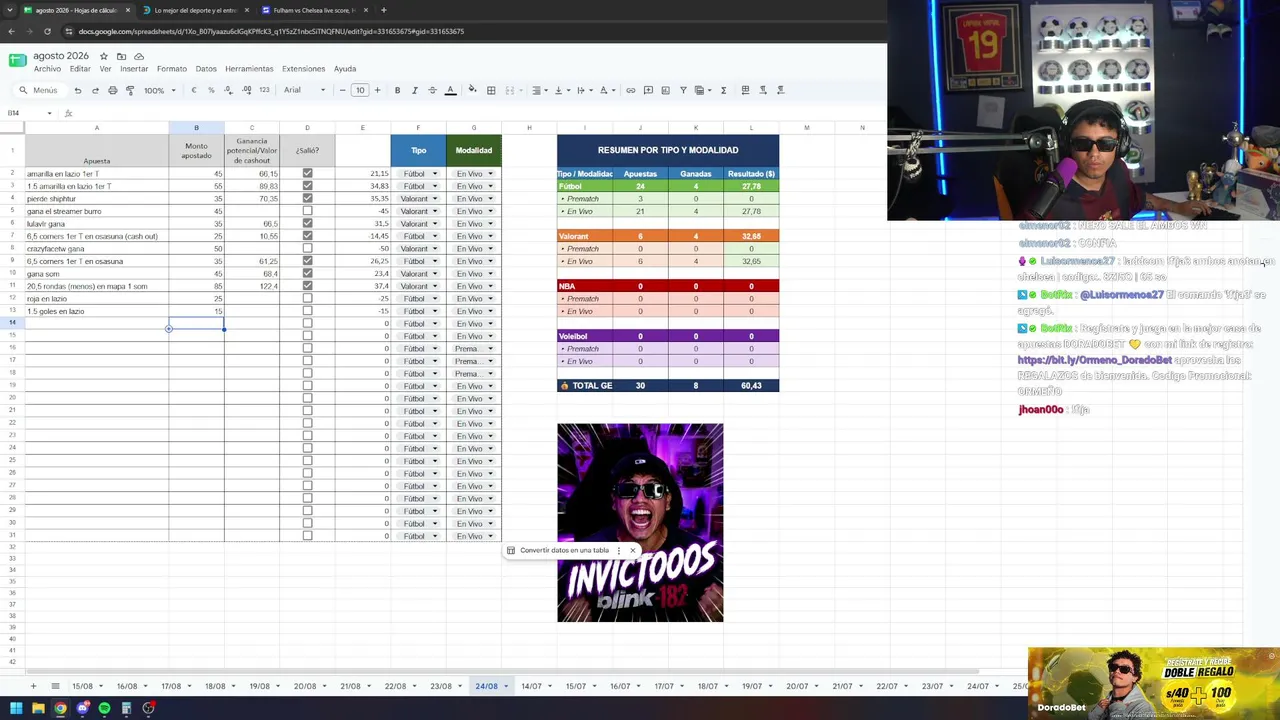Screen dimensions: 1280x720
Task: Uncheck ¿Salió? for gana som row
Action: point(307,273)
